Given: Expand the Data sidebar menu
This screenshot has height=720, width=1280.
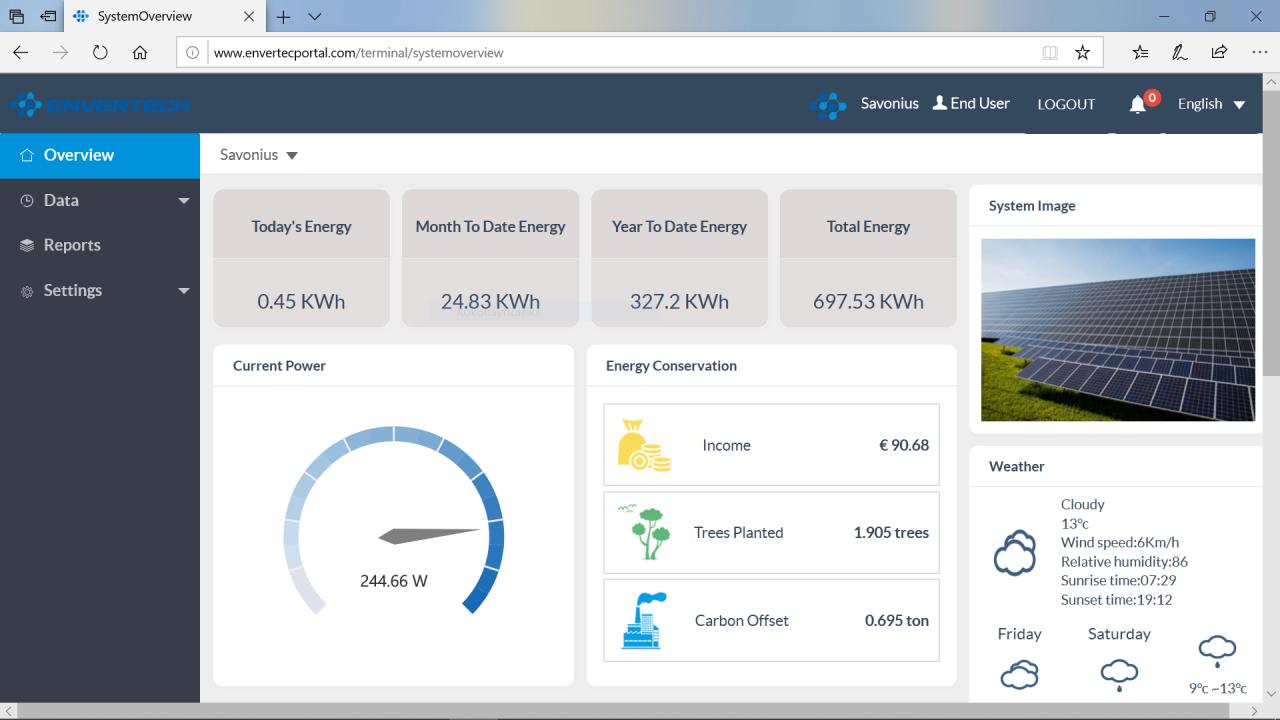Looking at the screenshot, I should tap(100, 200).
